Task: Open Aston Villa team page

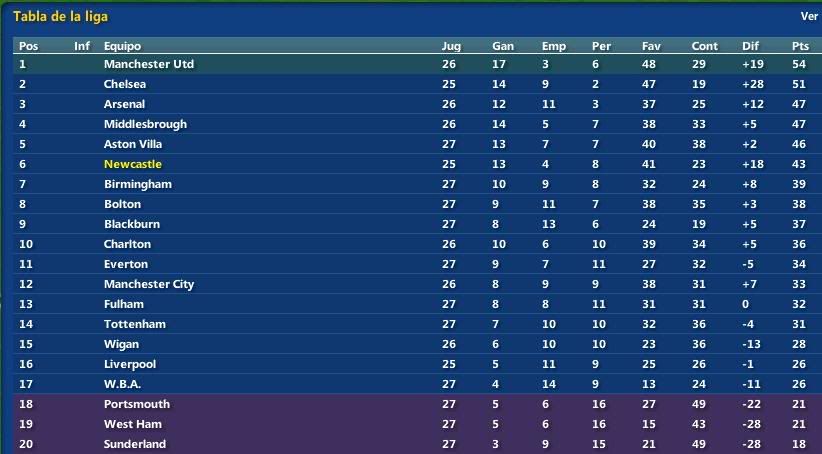Action: (133, 144)
